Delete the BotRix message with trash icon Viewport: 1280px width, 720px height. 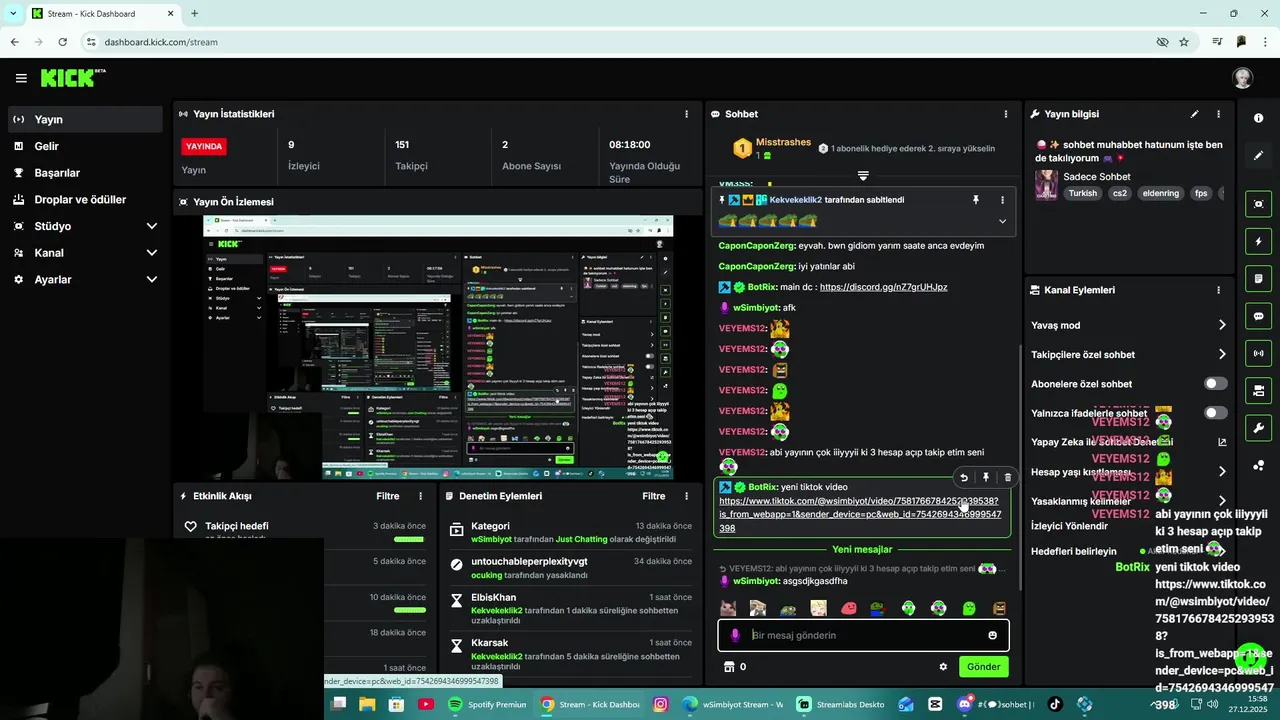[x=1007, y=478]
